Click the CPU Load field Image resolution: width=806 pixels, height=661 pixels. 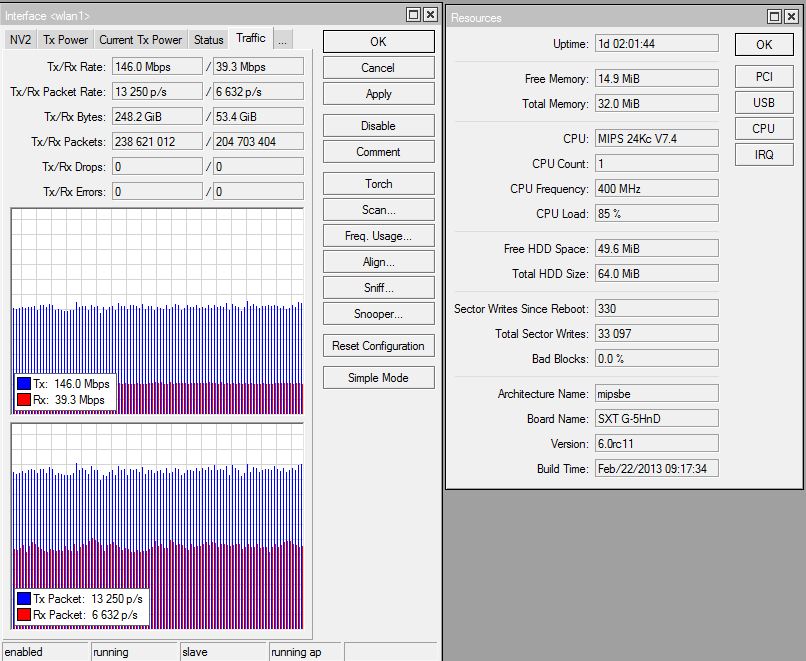[x=656, y=214]
